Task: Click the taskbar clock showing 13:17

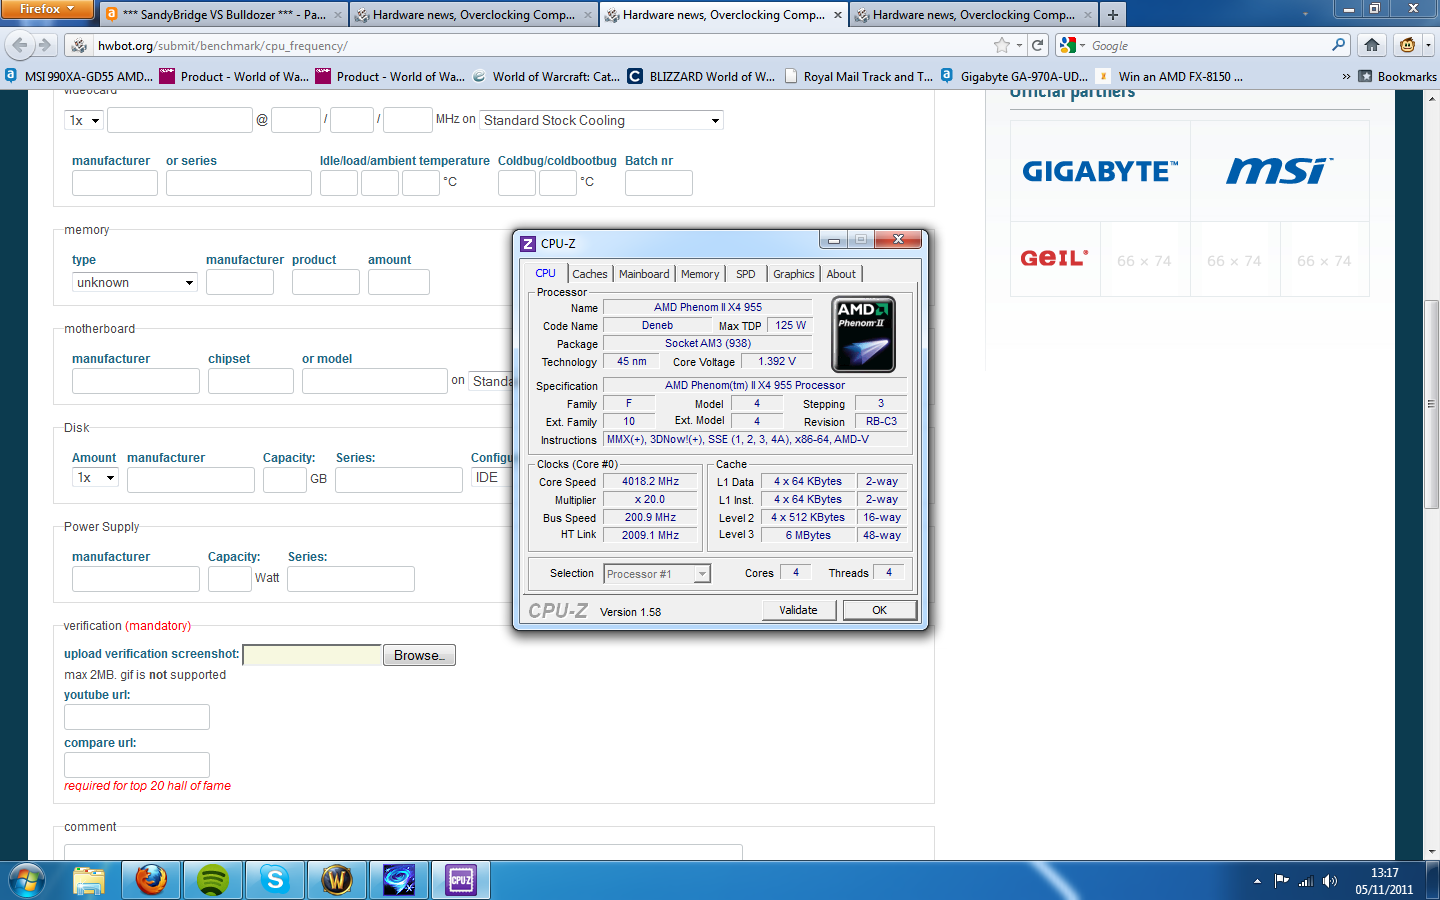Action: [1384, 881]
